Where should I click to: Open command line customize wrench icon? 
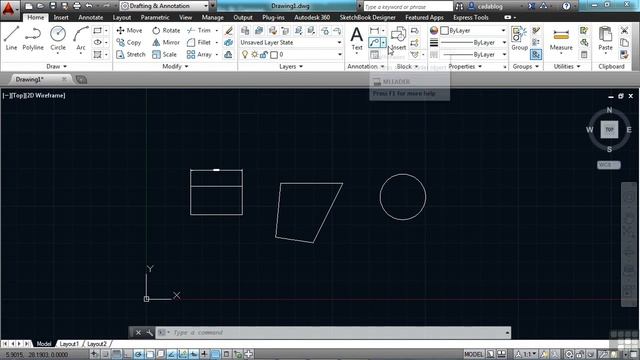[x=149, y=333]
